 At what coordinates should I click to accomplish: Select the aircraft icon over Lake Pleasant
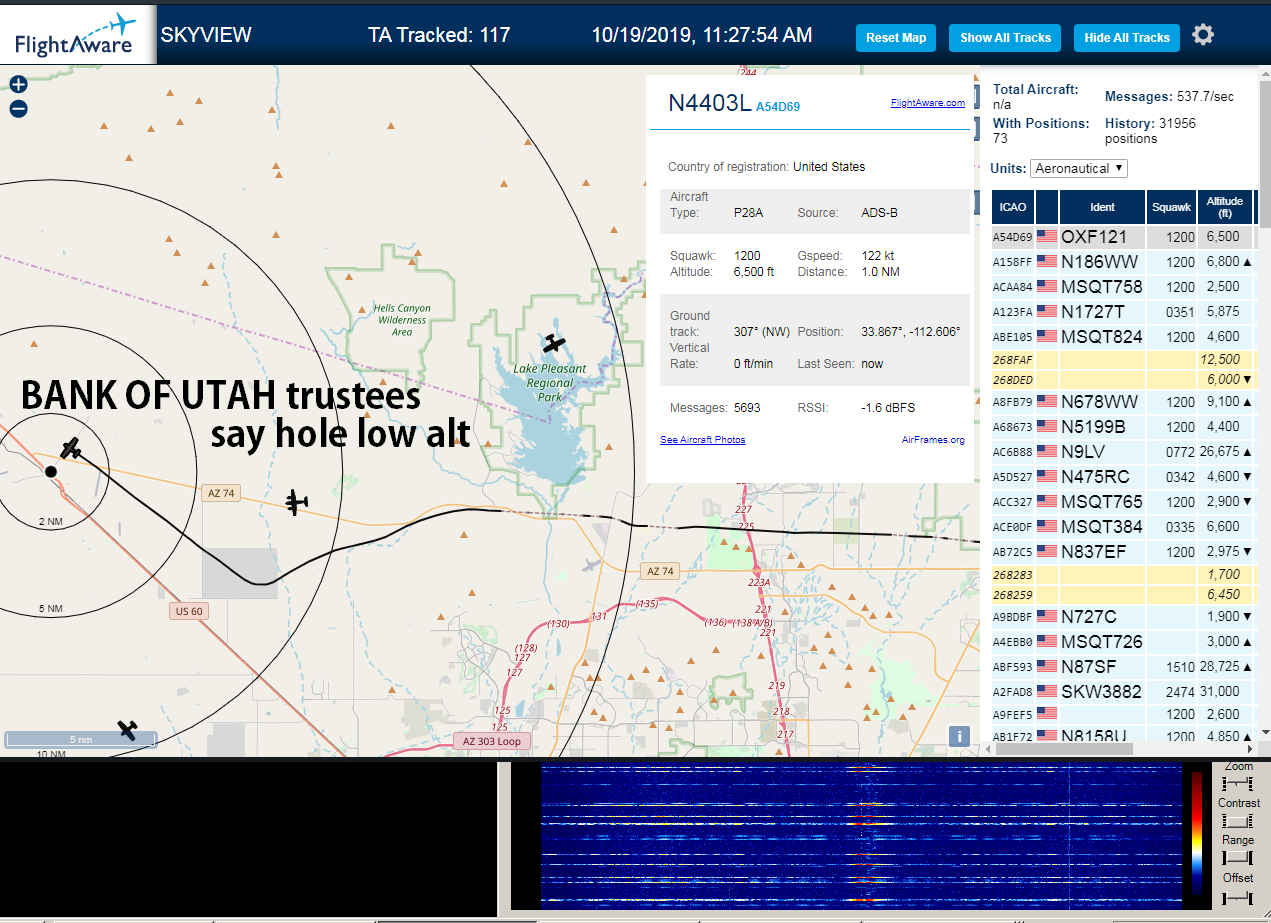tap(554, 344)
